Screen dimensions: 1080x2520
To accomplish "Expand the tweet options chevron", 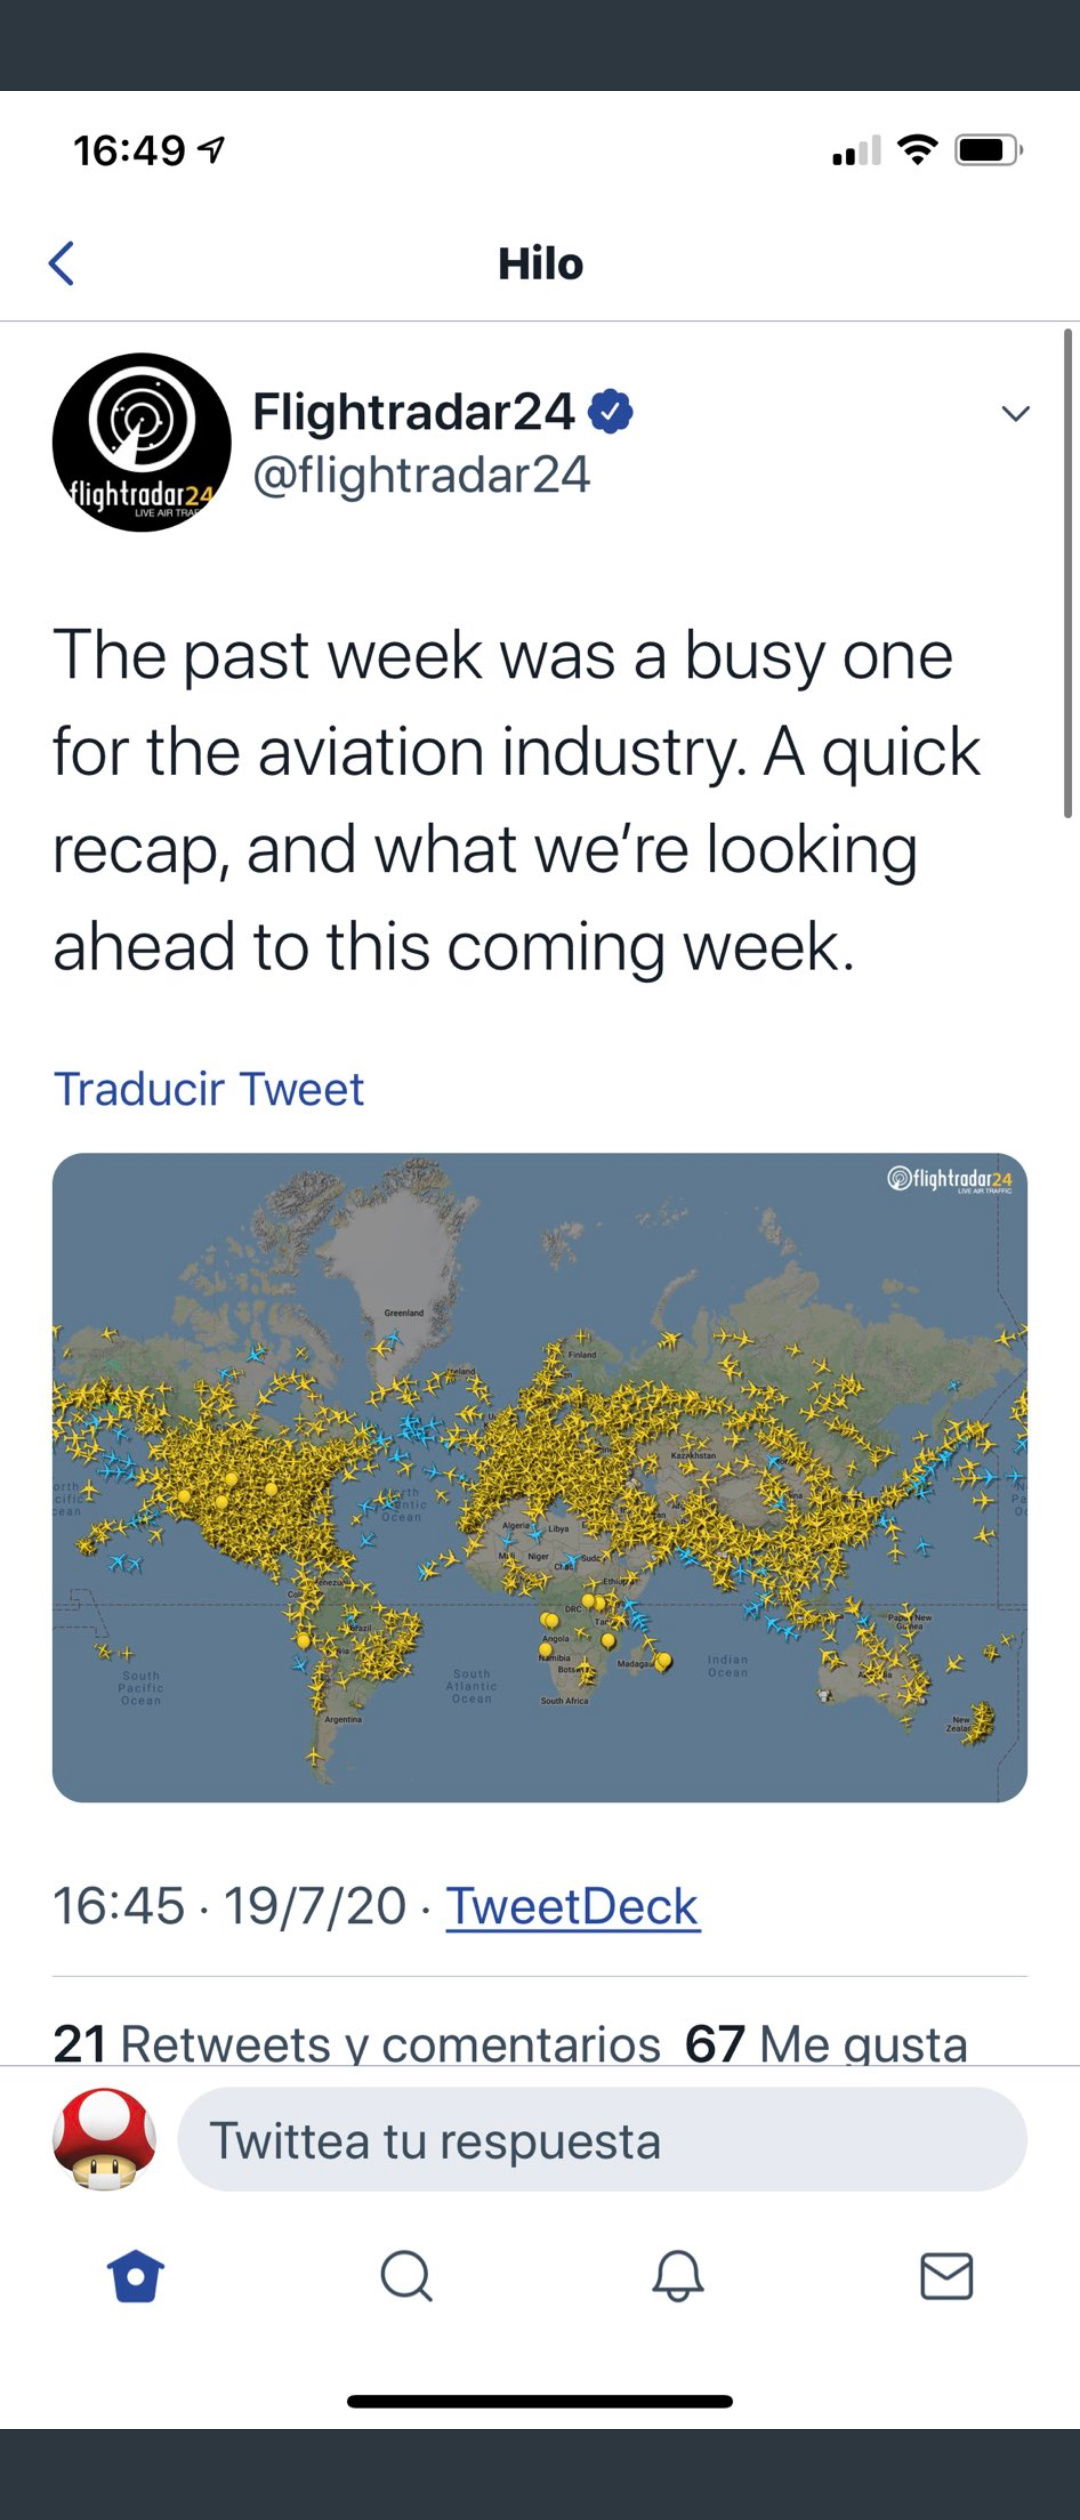I will click(1016, 413).
